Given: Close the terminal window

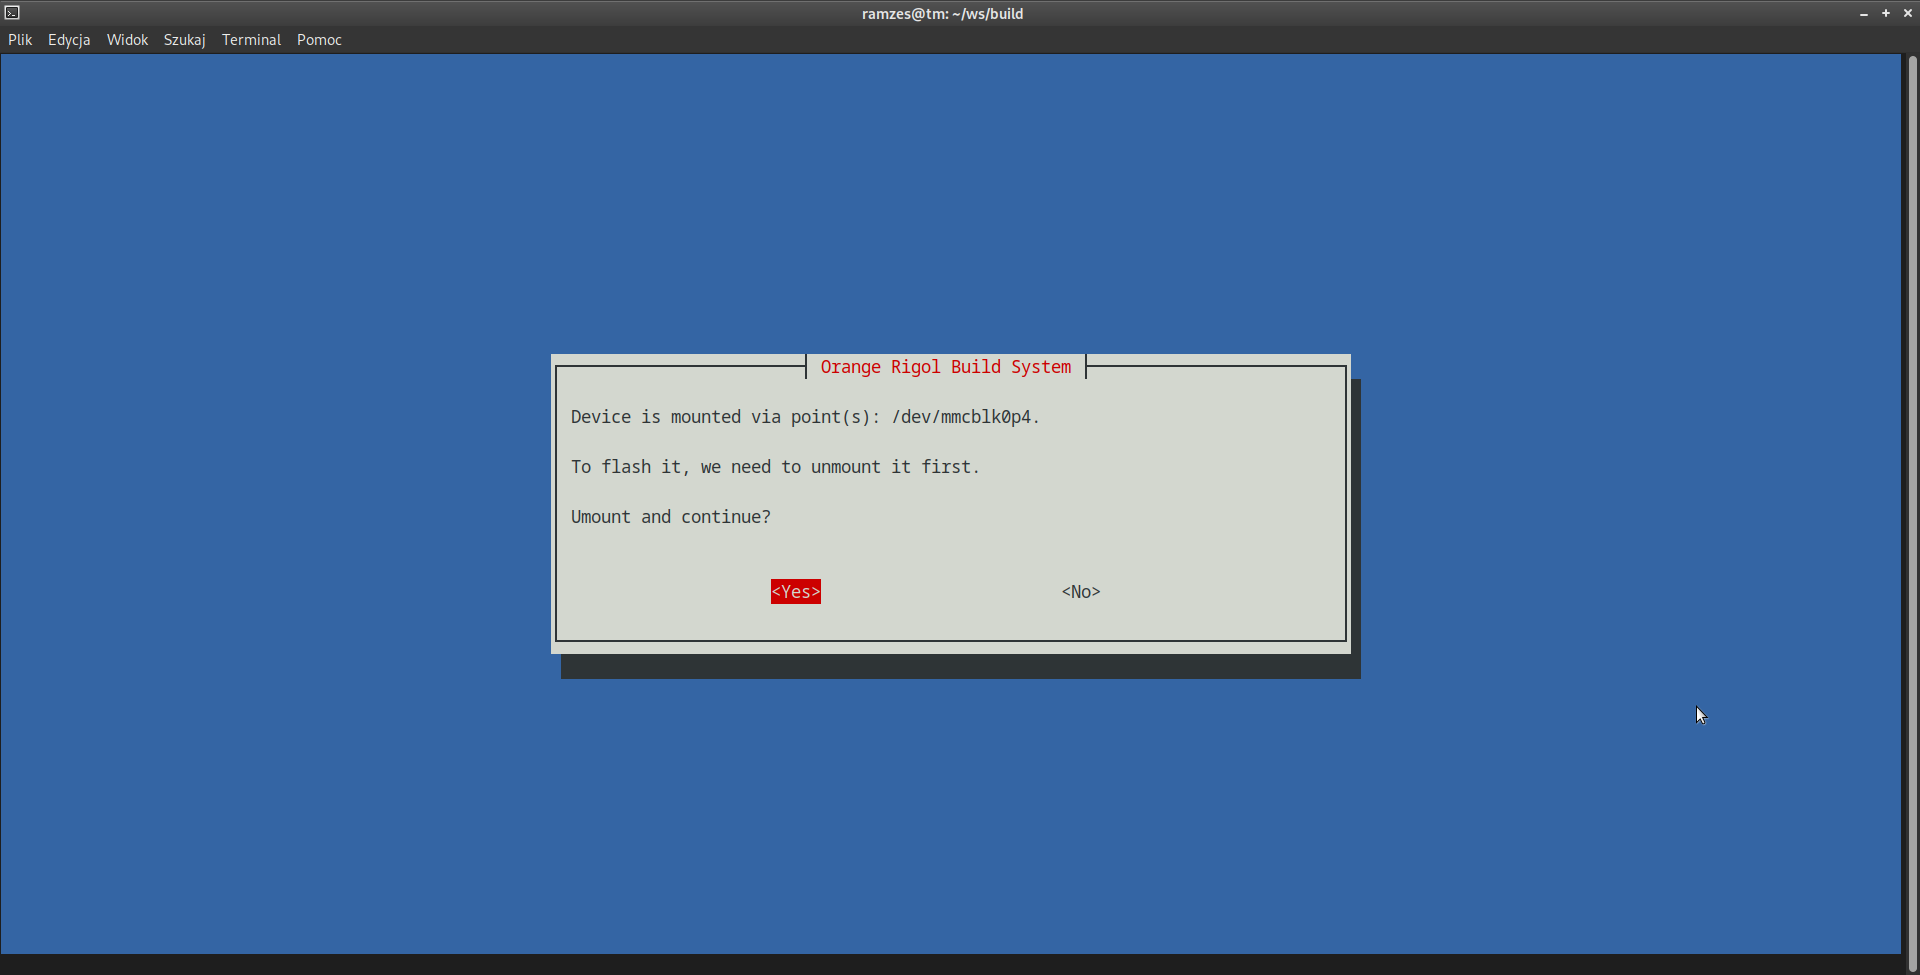Looking at the screenshot, I should [1908, 14].
